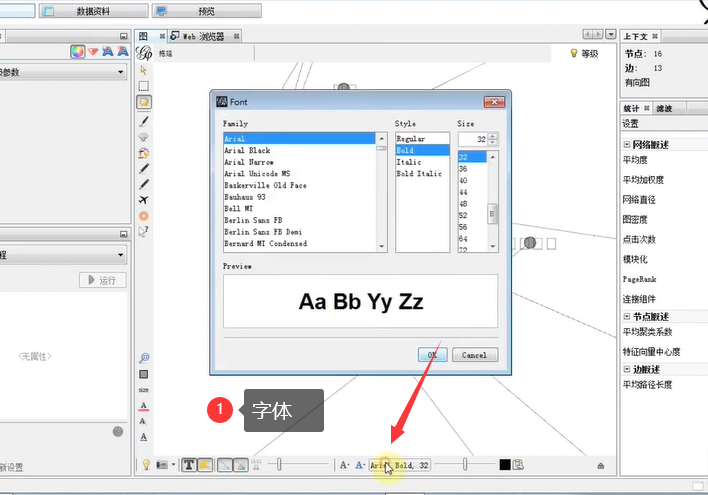Take a screenshot with camera icon
This screenshot has height=495, width=708.
pos(162,465)
